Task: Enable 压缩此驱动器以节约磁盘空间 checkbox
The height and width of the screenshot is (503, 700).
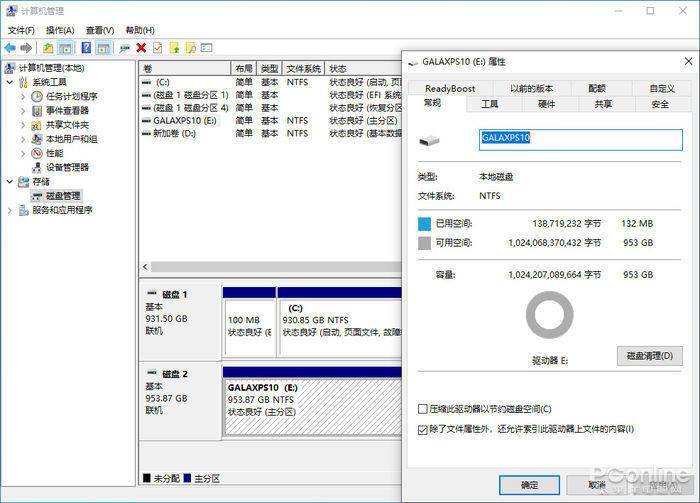Action: pos(422,408)
